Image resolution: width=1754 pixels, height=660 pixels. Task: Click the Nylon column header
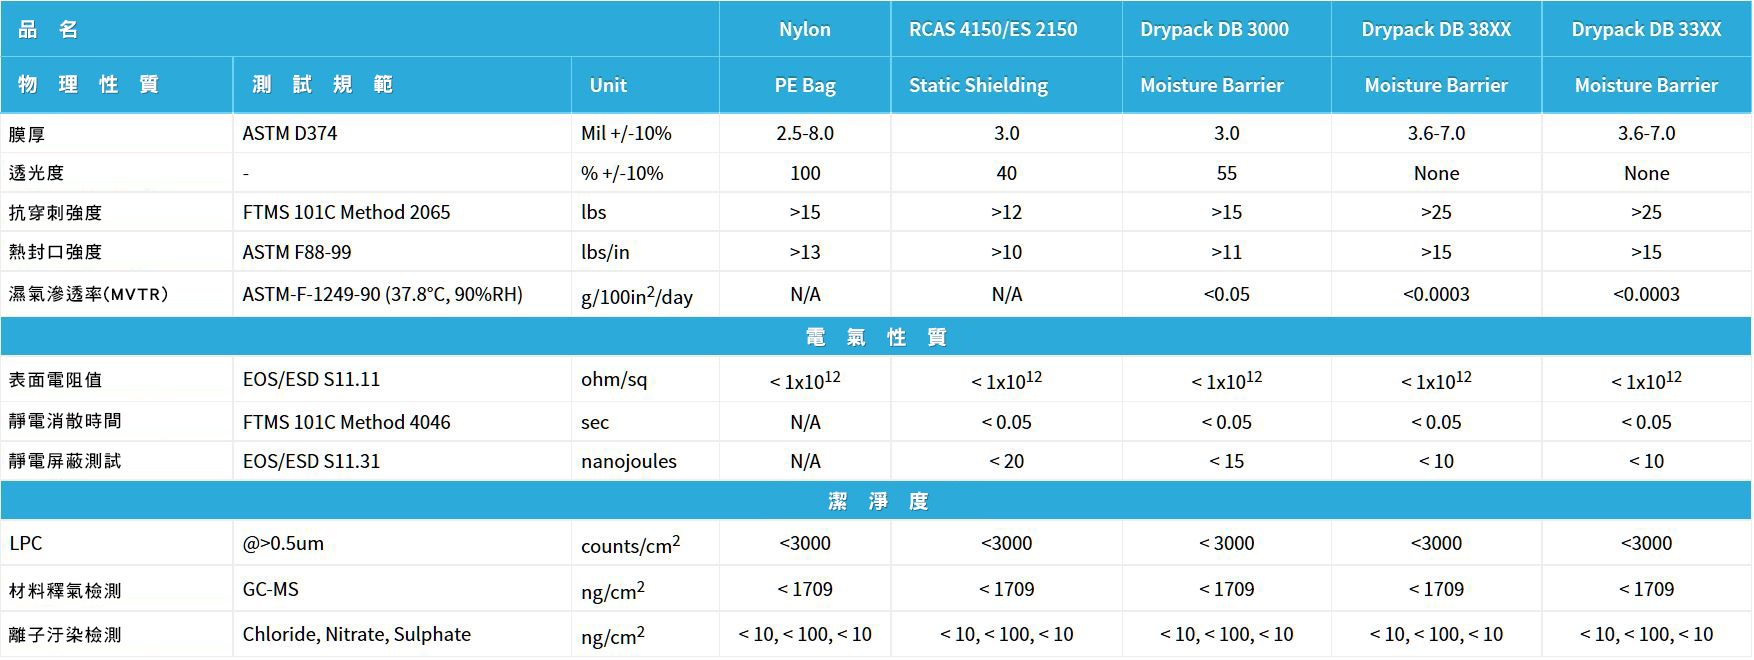(x=804, y=29)
